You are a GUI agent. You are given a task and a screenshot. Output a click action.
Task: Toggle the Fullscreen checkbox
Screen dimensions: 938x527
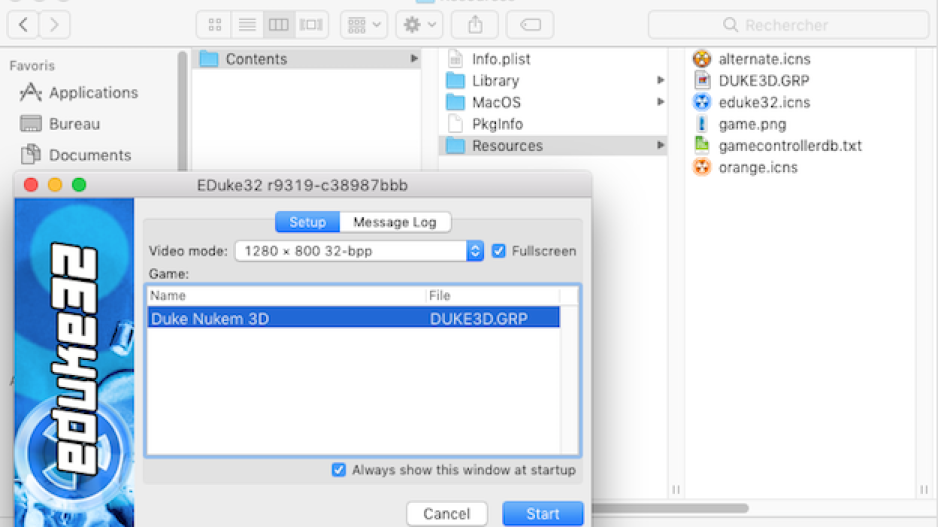[498, 251]
